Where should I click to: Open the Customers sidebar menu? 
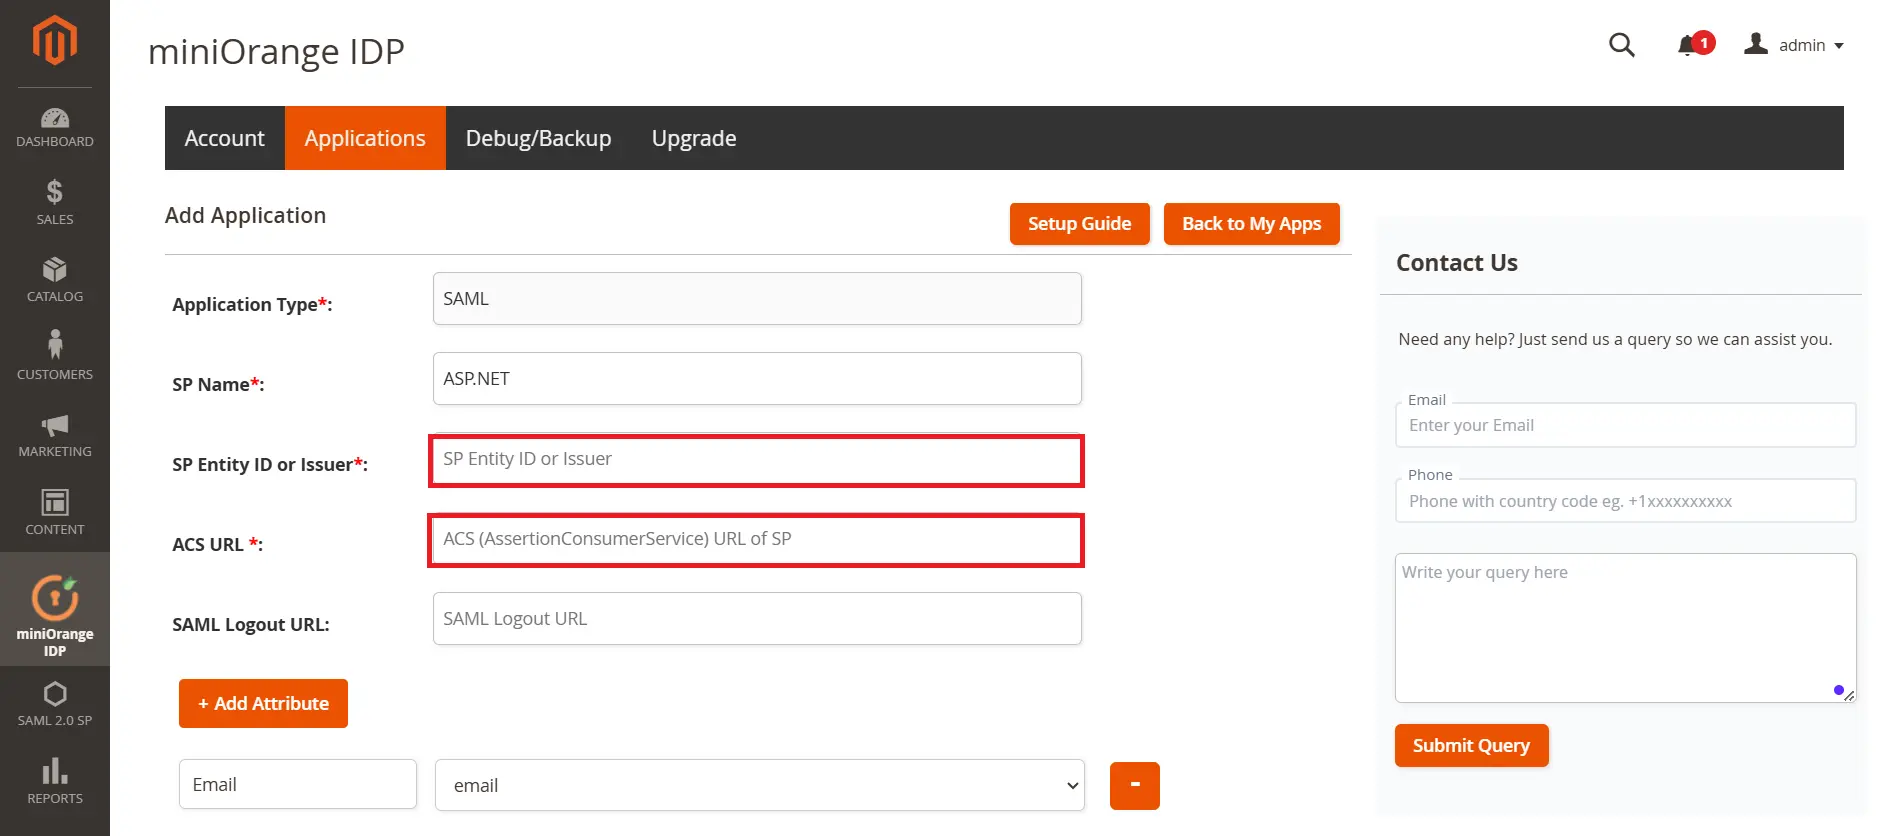55,356
